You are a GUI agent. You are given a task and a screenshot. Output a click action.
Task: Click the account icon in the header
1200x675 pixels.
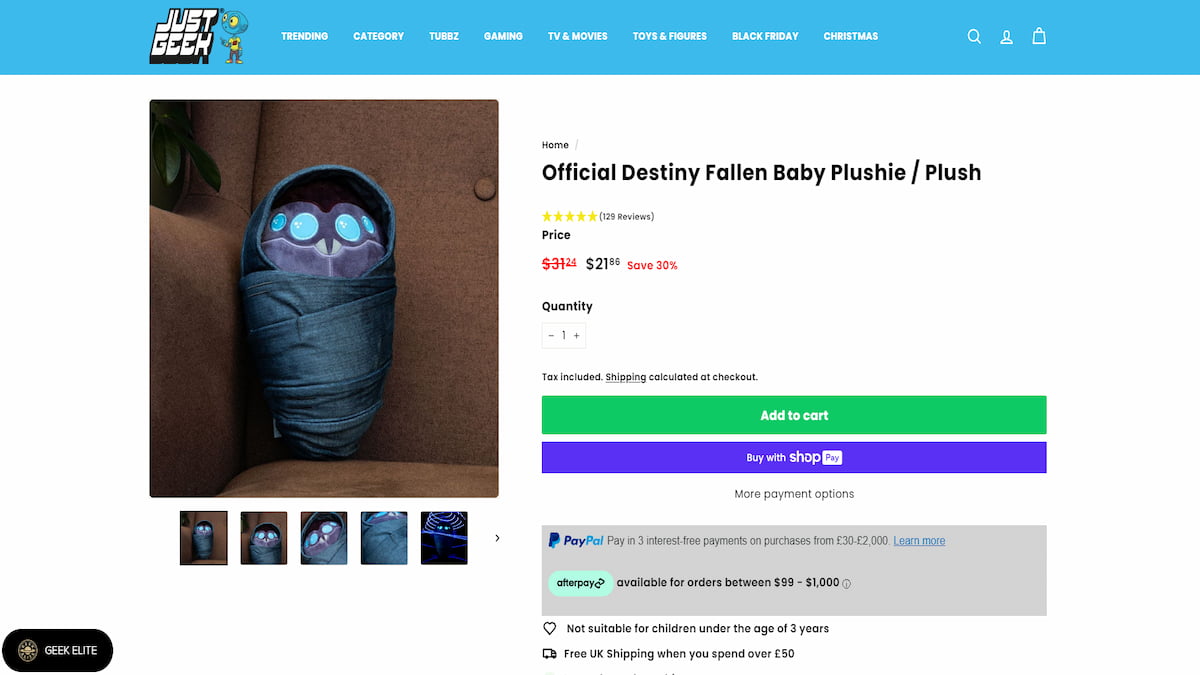click(1006, 36)
